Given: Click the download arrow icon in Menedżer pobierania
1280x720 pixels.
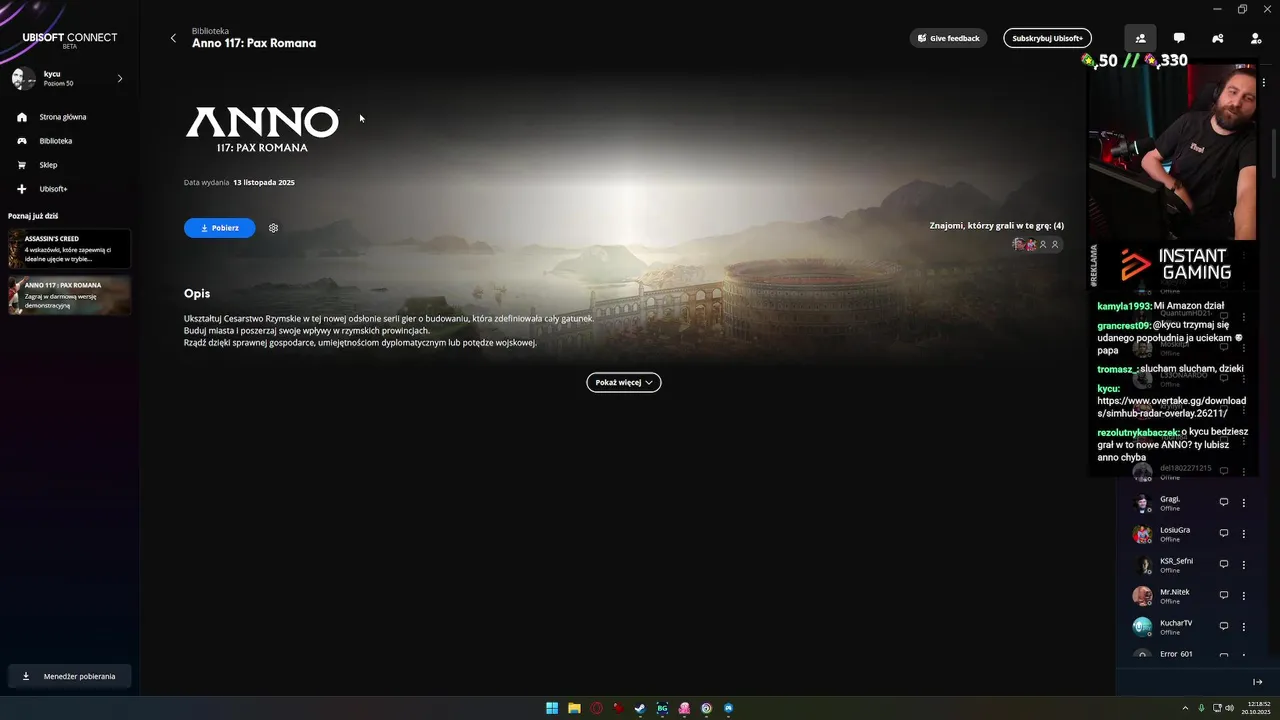Looking at the screenshot, I should pyautogui.click(x=26, y=676).
